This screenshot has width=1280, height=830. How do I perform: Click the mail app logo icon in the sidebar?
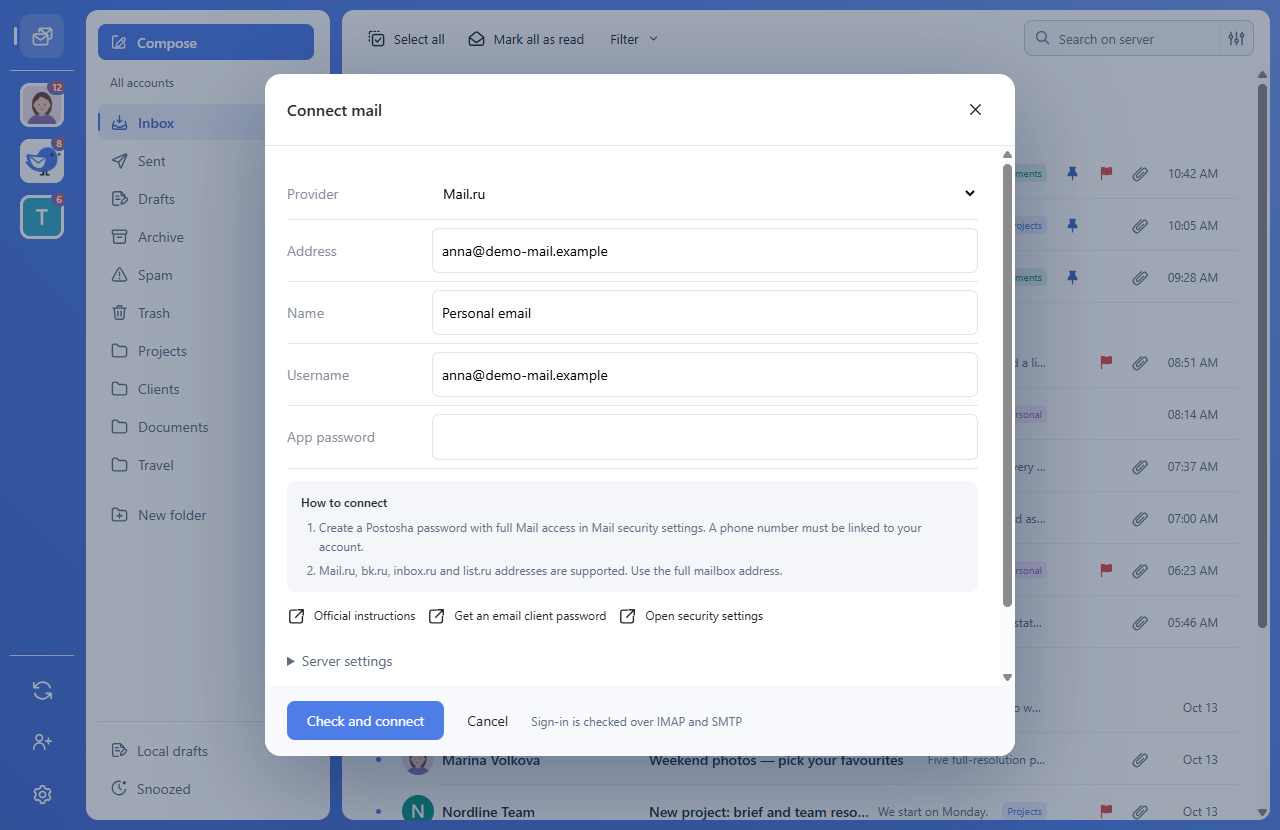click(x=42, y=36)
